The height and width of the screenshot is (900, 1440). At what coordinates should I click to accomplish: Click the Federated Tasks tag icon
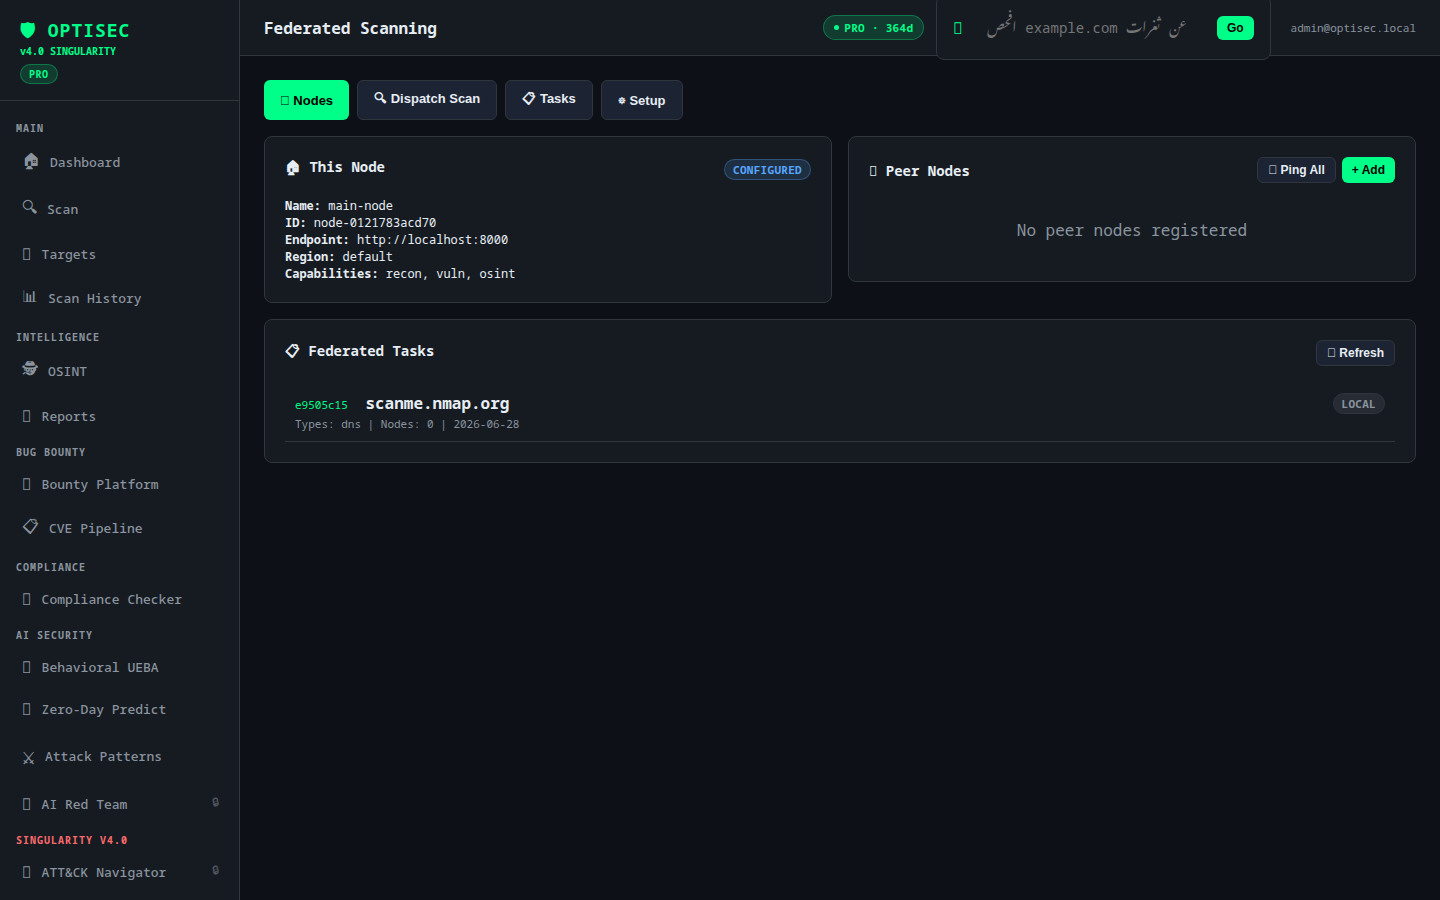[x=293, y=351]
